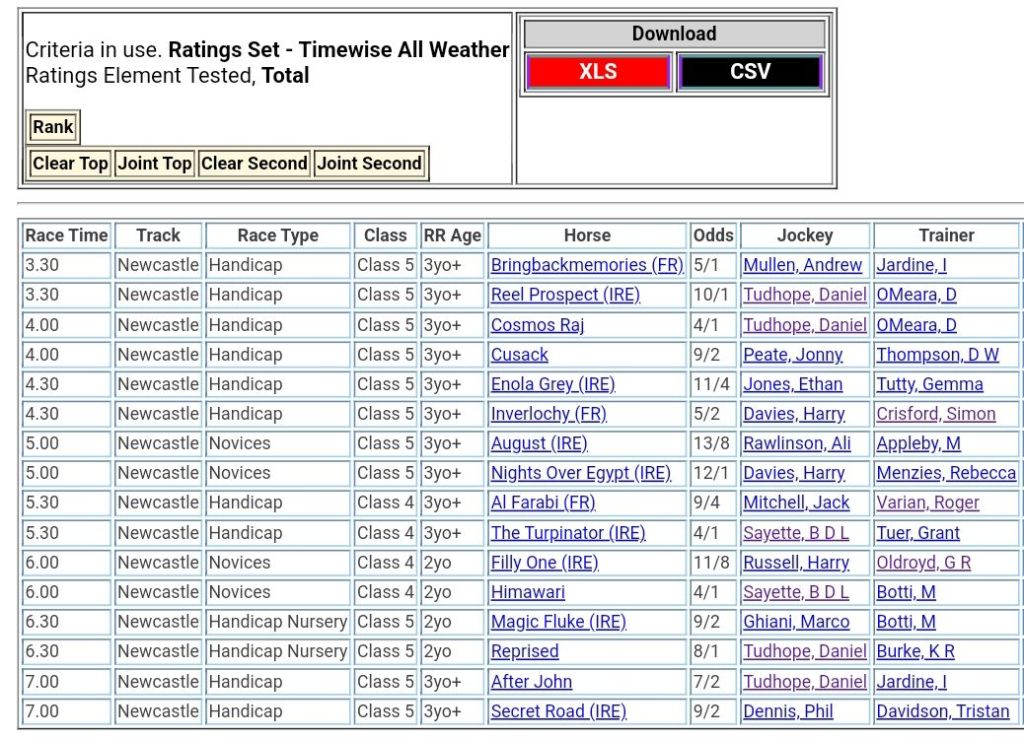View jockey Rawlinson, Ali's details

tap(797, 443)
